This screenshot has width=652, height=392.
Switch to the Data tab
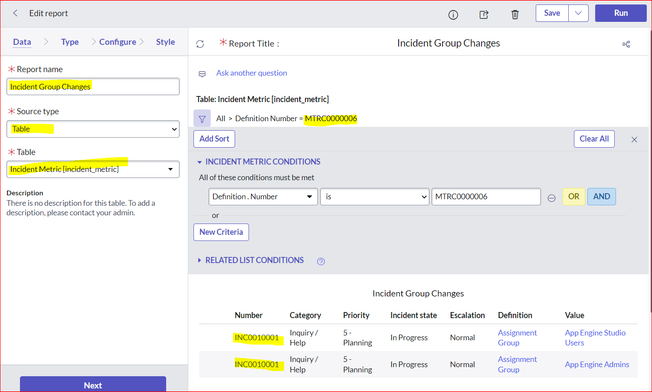tap(22, 42)
